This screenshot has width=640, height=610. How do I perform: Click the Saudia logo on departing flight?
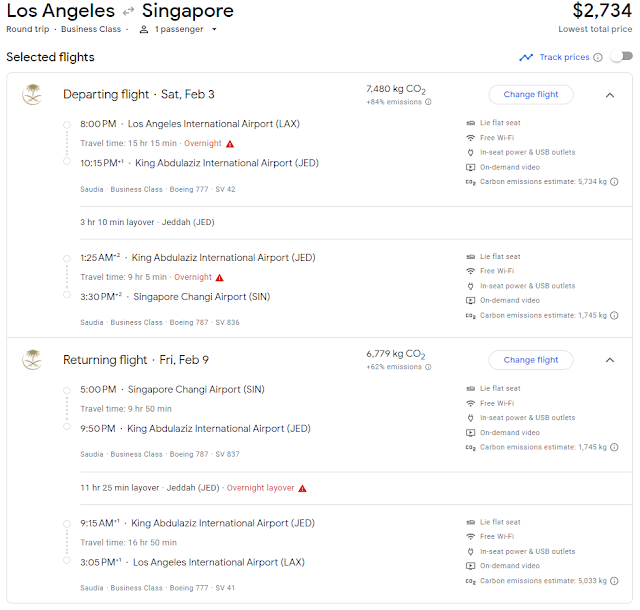pos(32,95)
